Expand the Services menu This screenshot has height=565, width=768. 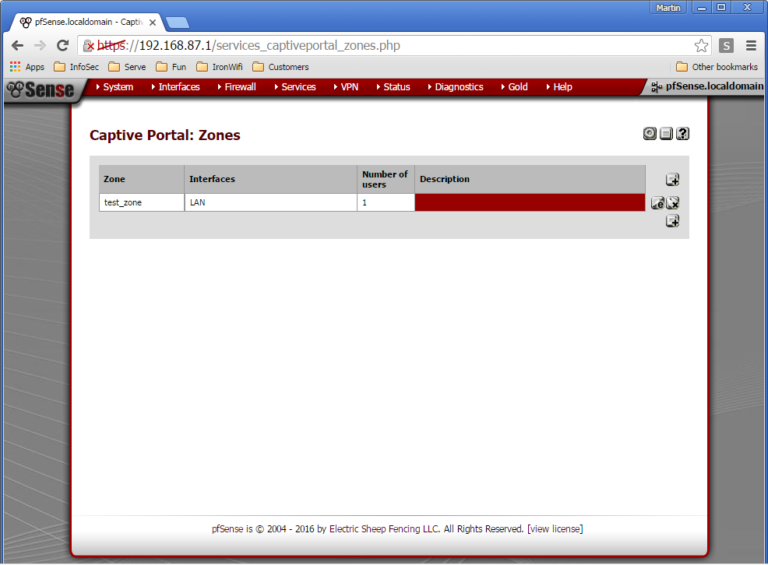tap(298, 87)
